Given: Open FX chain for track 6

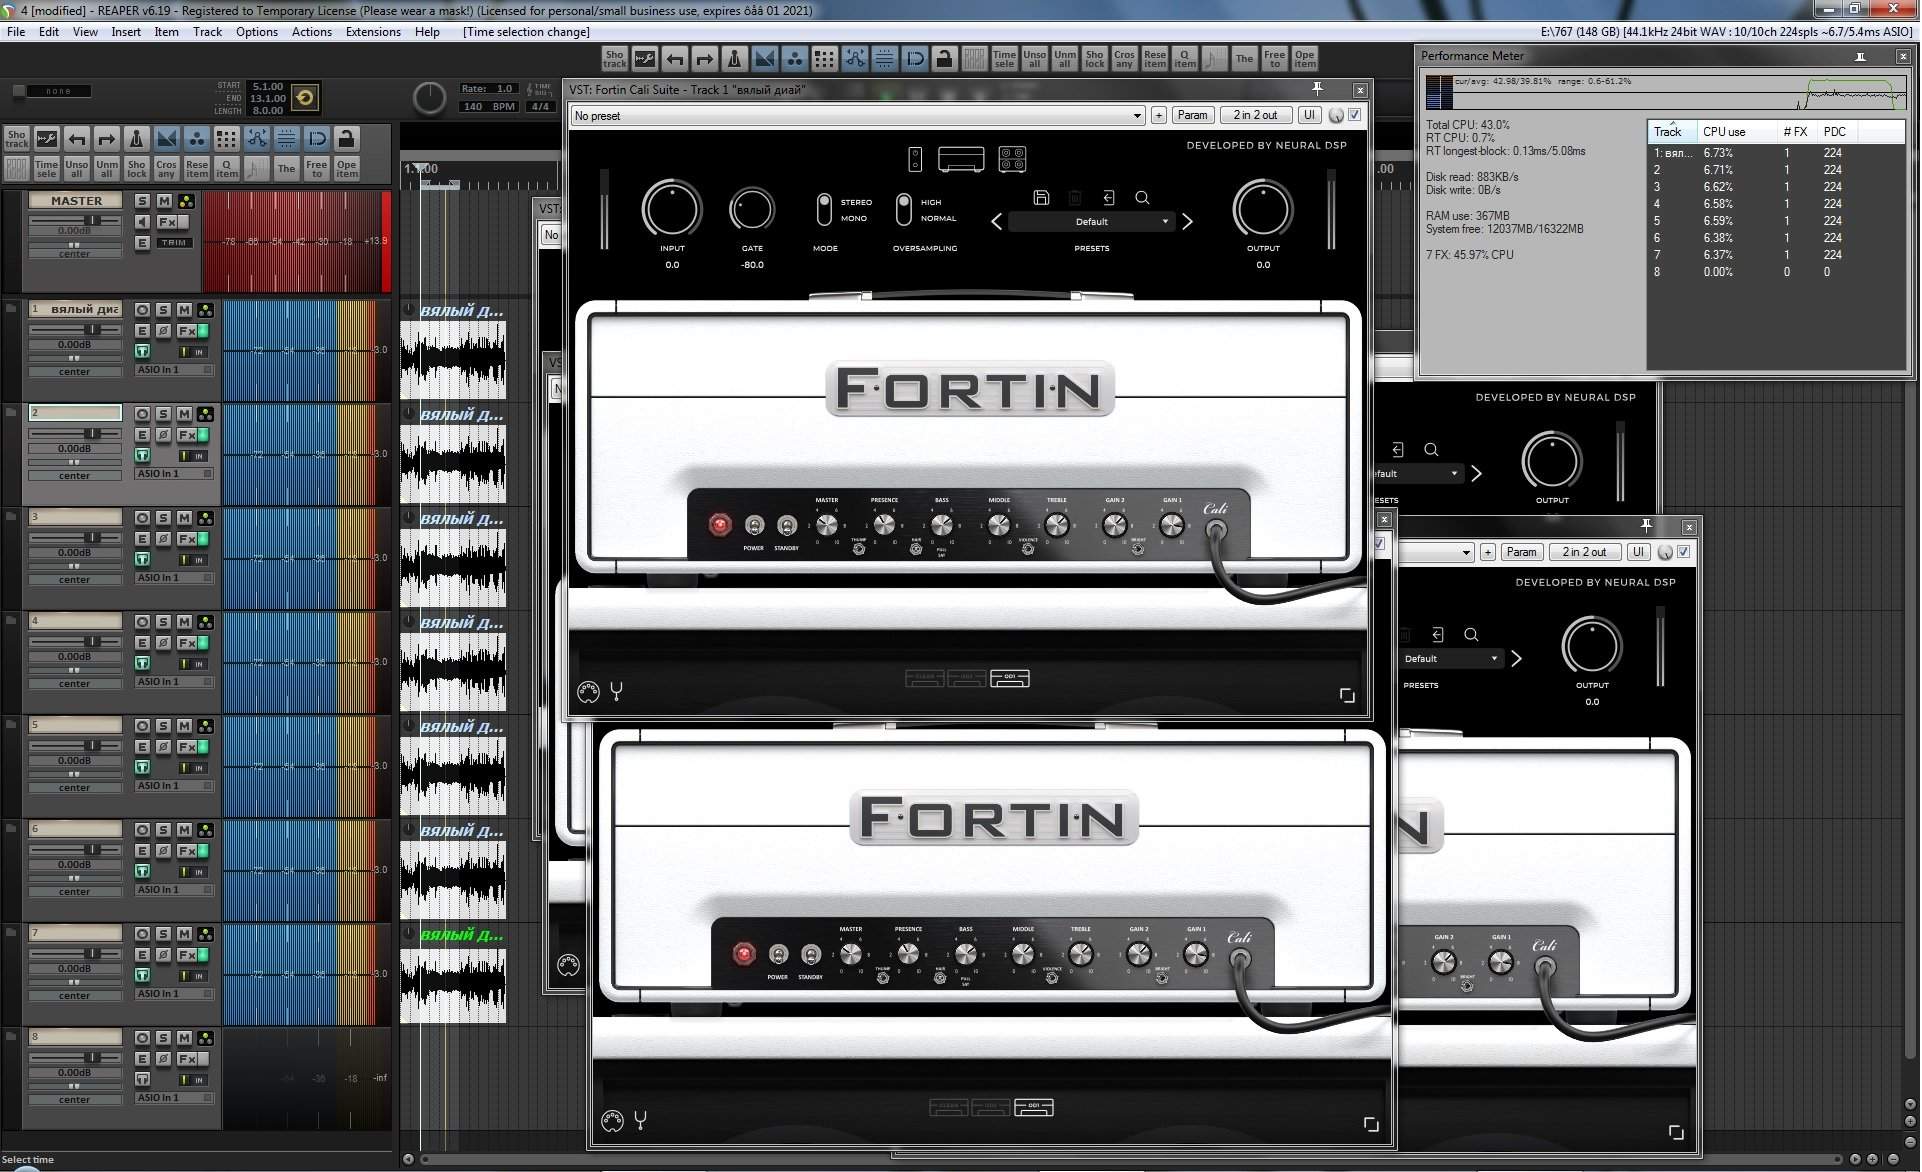Looking at the screenshot, I should (x=186, y=851).
